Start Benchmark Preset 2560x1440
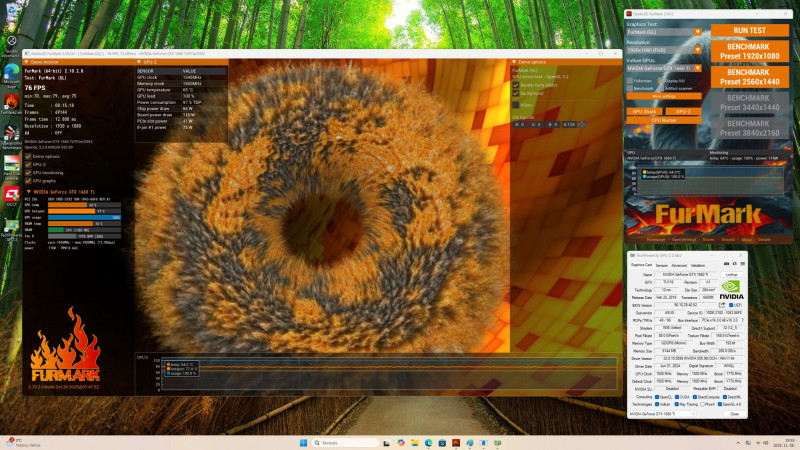This screenshot has width=800, height=450. (x=749, y=77)
